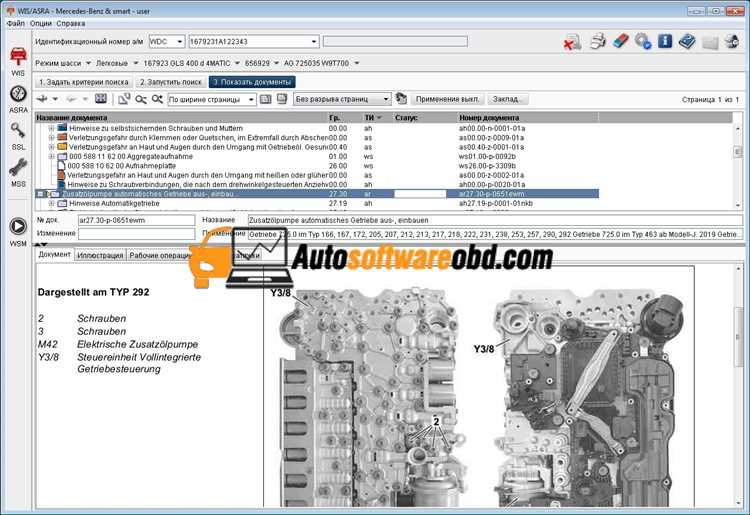Select Hinweise zu Schraubverbindungen row
Screen dimensions: 750x515
click(317, 185)
